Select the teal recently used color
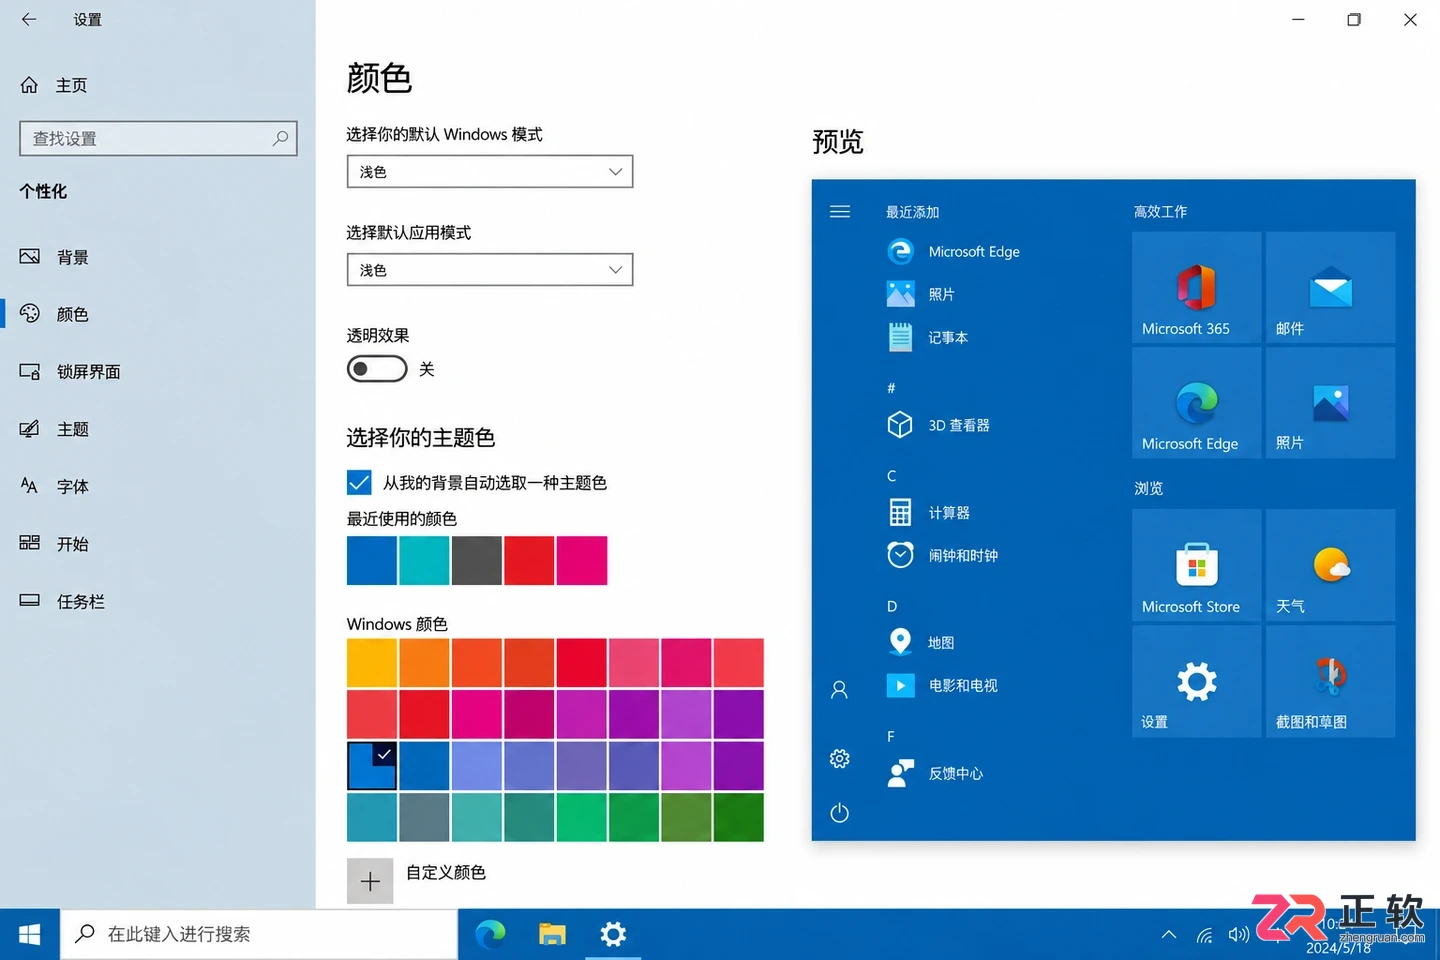 [424, 560]
